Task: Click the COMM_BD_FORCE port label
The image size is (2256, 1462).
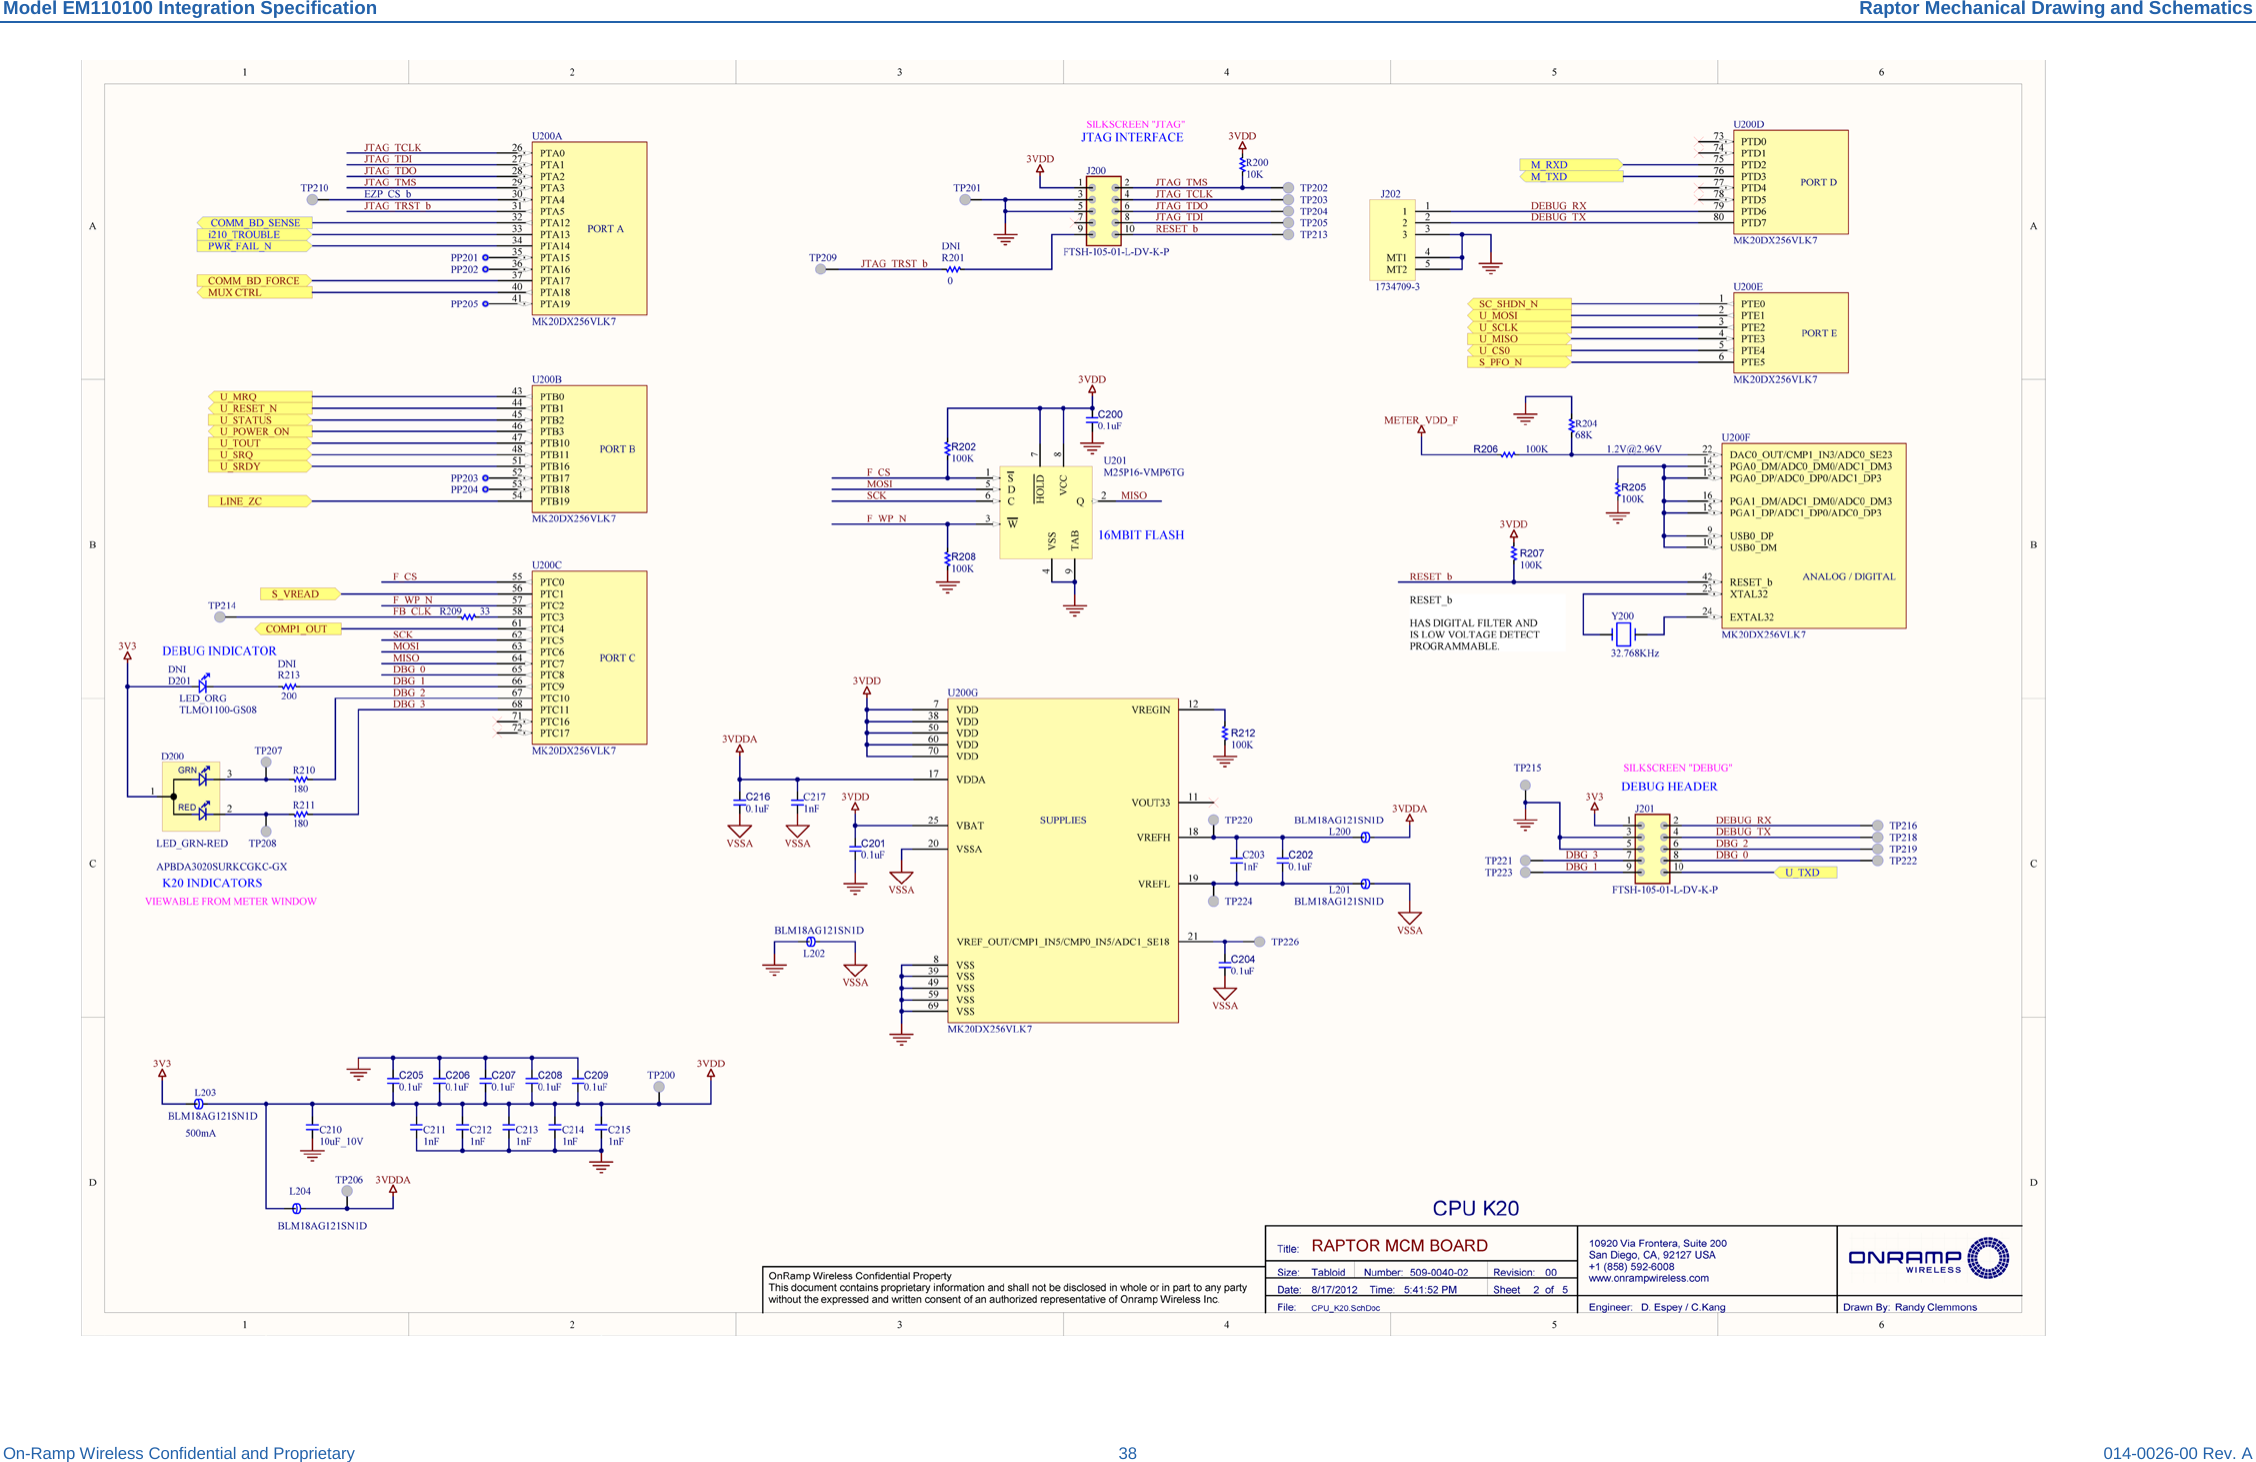Action: pyautogui.click(x=255, y=281)
